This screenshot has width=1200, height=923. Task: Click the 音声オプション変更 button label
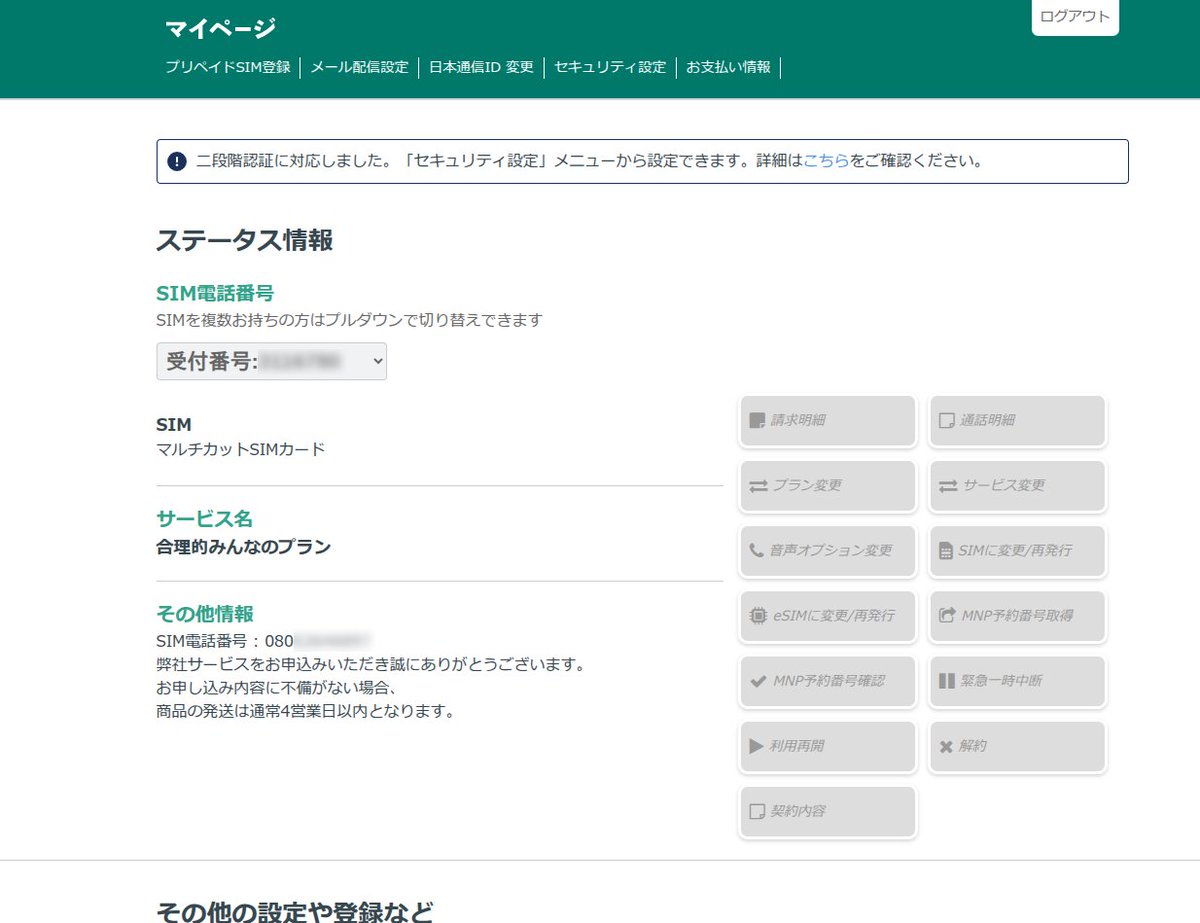click(830, 551)
